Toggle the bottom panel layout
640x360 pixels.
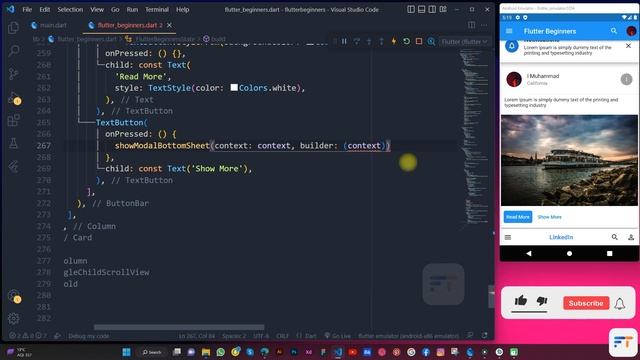tap(422, 9)
